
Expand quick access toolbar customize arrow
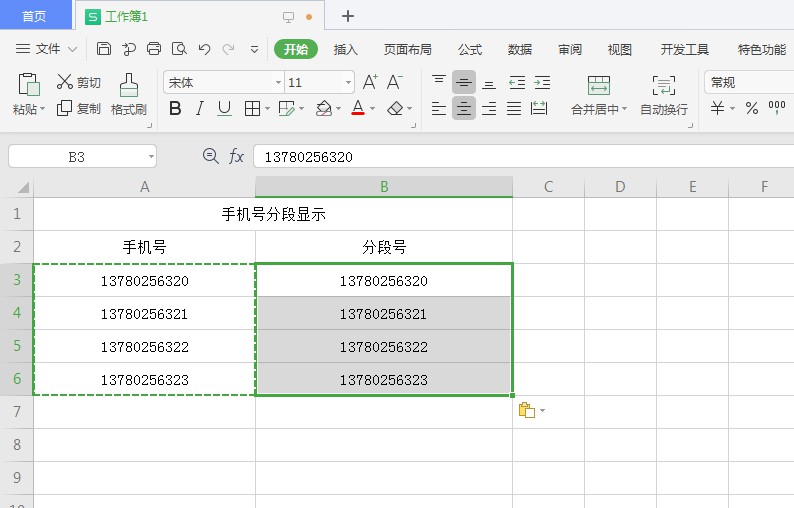point(254,49)
